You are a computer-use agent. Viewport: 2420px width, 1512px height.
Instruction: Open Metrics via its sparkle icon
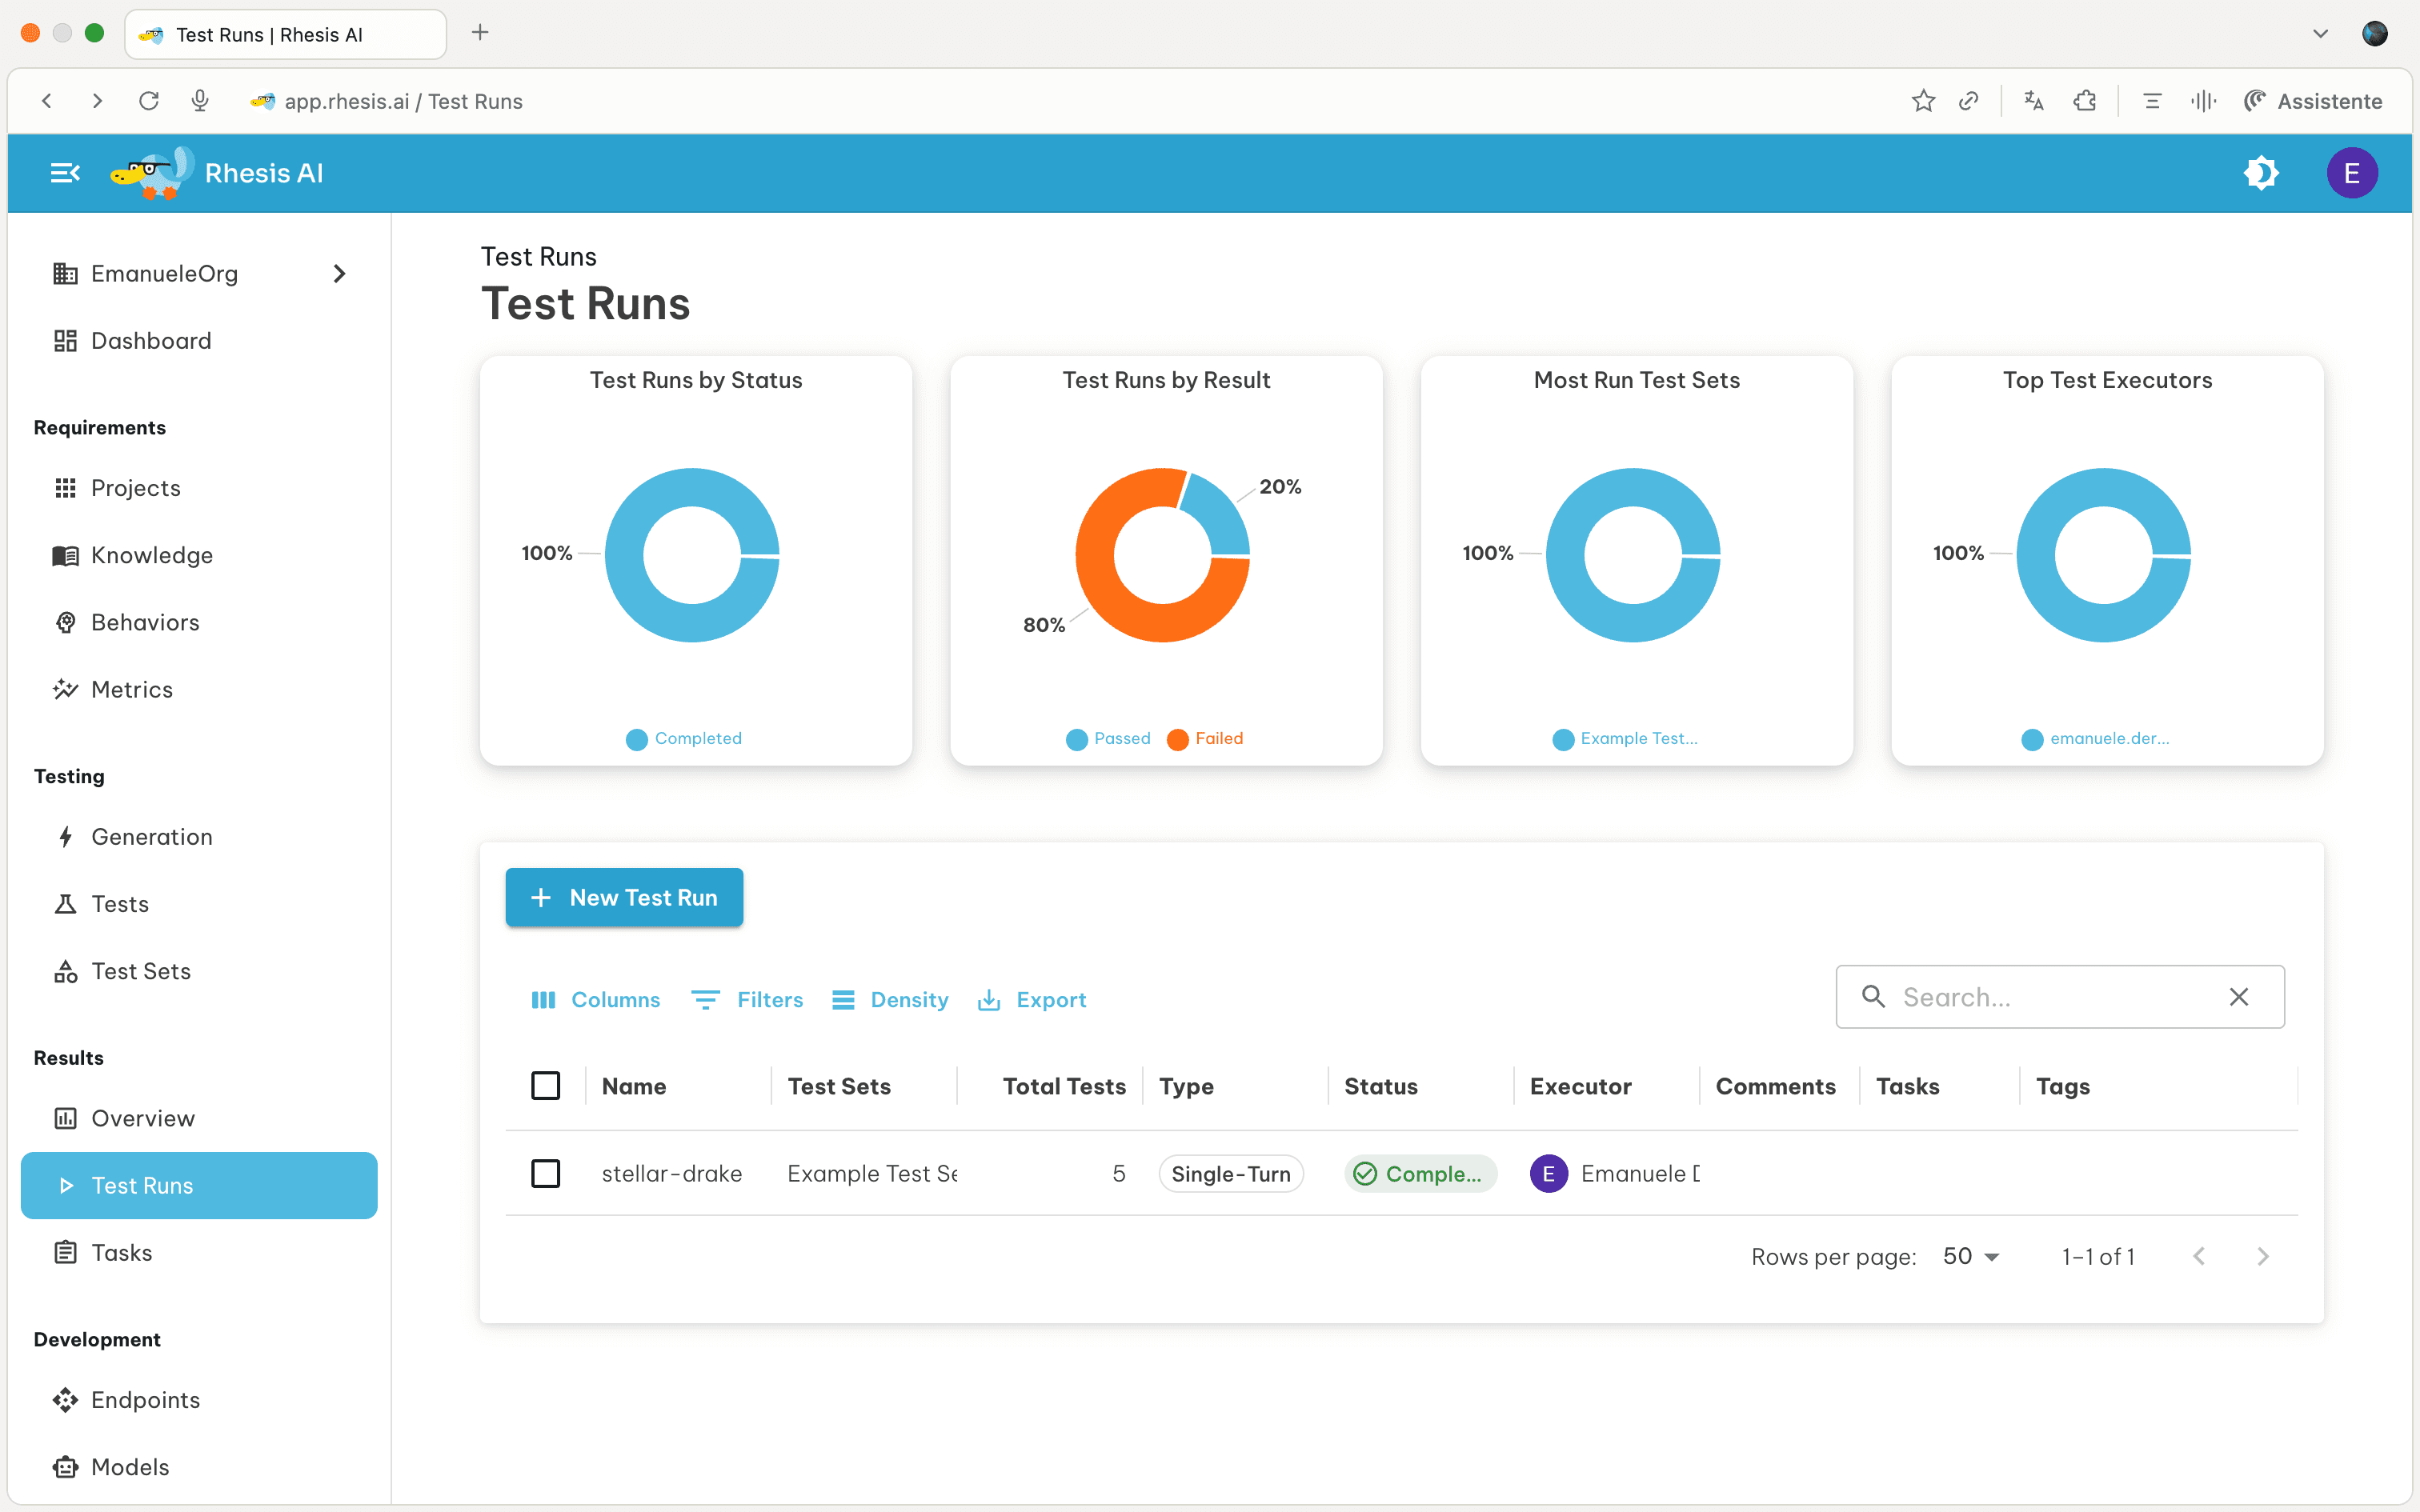(x=65, y=689)
